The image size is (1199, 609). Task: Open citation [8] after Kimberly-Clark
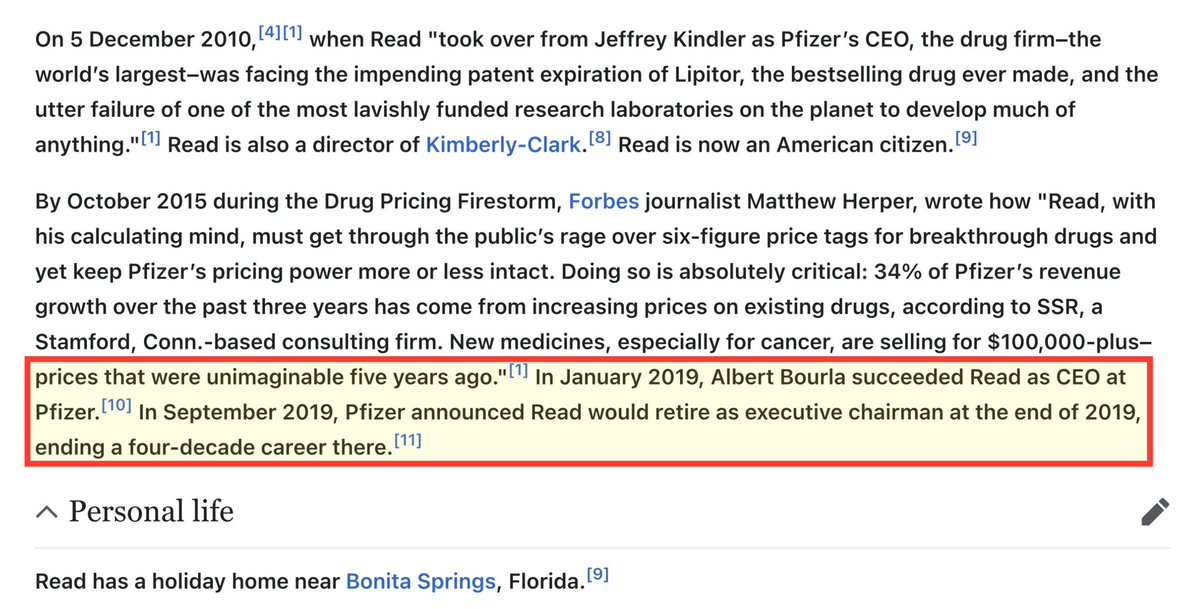click(597, 138)
